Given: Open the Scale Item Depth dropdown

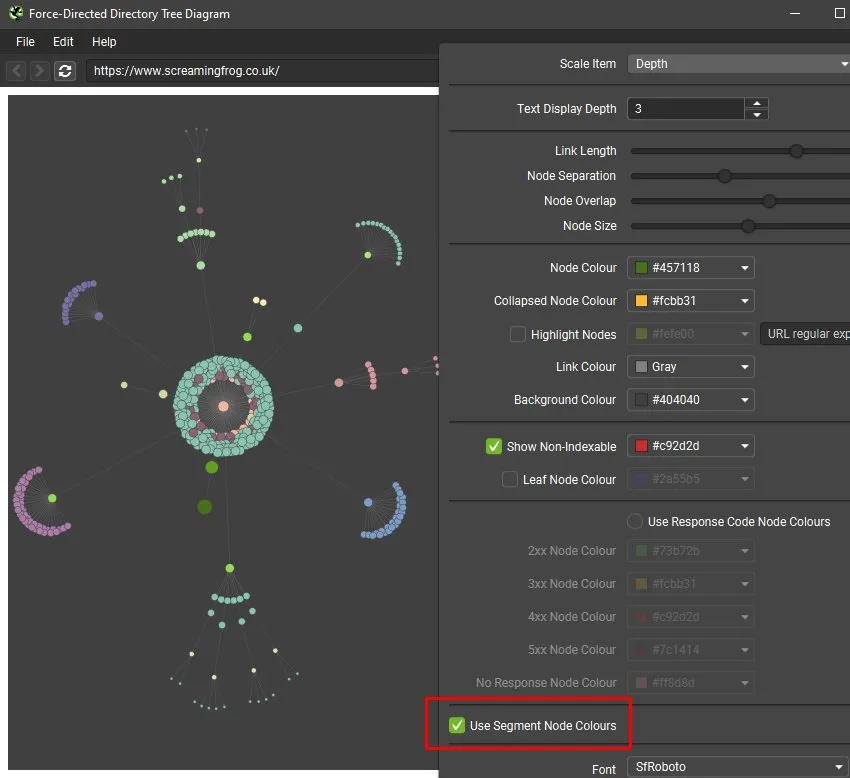Looking at the screenshot, I should pos(739,64).
